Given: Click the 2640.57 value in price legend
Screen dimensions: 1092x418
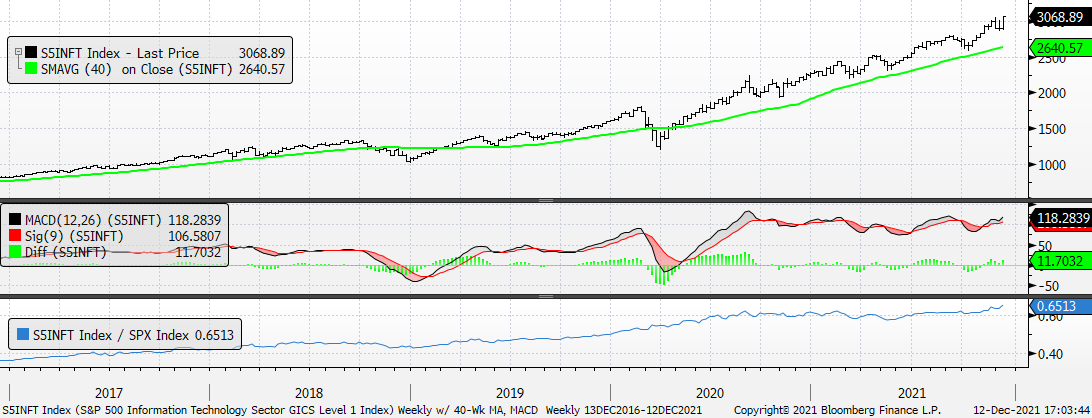Looking at the screenshot, I should click(x=261, y=68).
